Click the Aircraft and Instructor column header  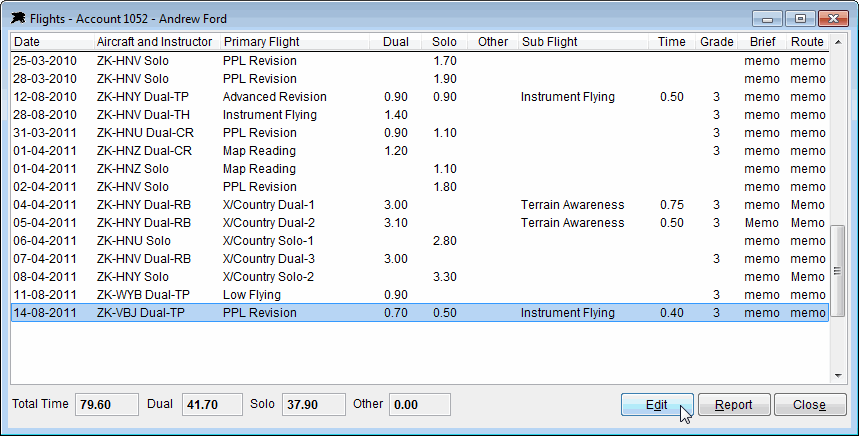(x=157, y=42)
